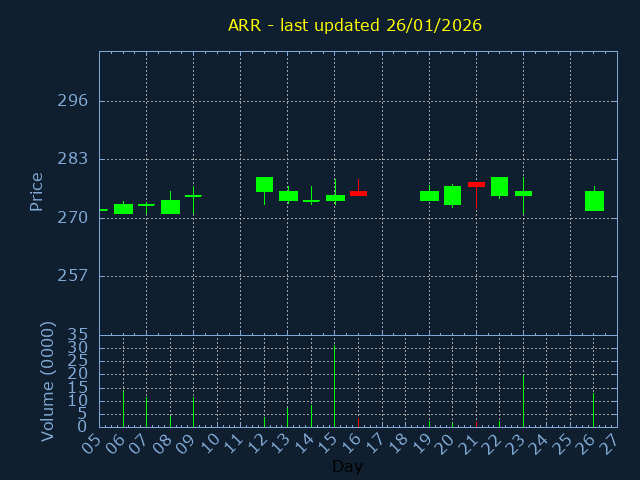Click the red candlestick for day 16

[x=358, y=193]
